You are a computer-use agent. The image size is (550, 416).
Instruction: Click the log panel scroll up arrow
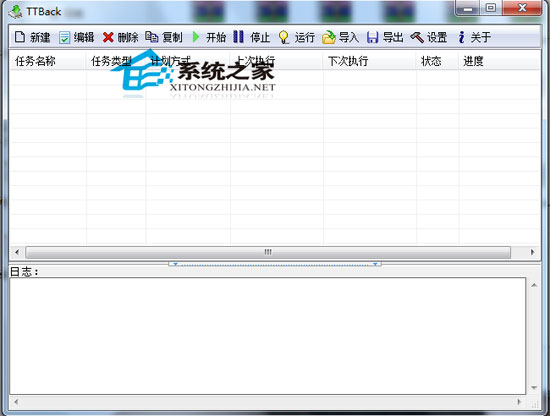(x=534, y=286)
